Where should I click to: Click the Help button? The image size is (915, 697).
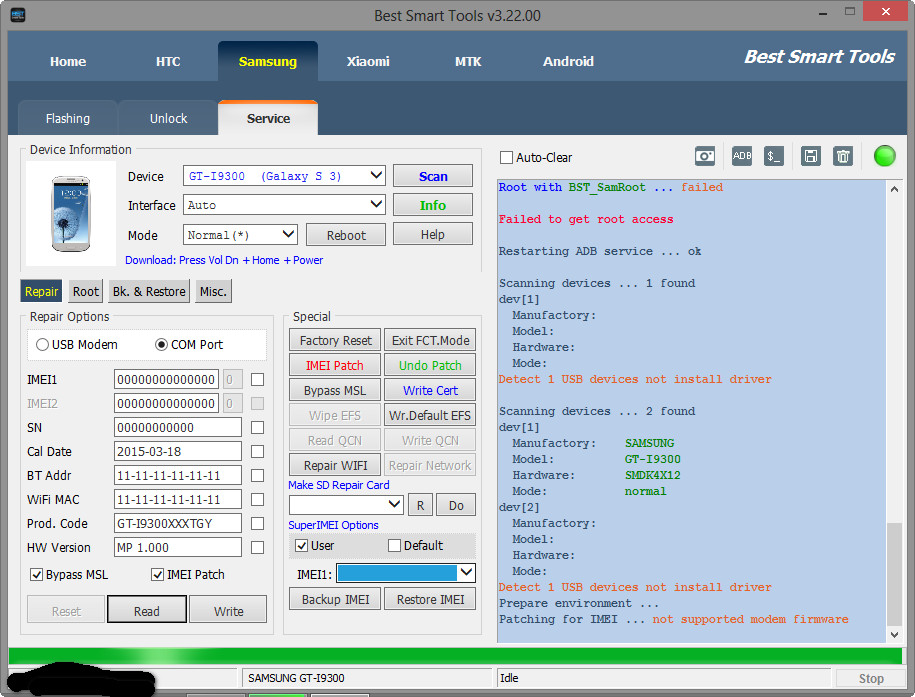432,235
